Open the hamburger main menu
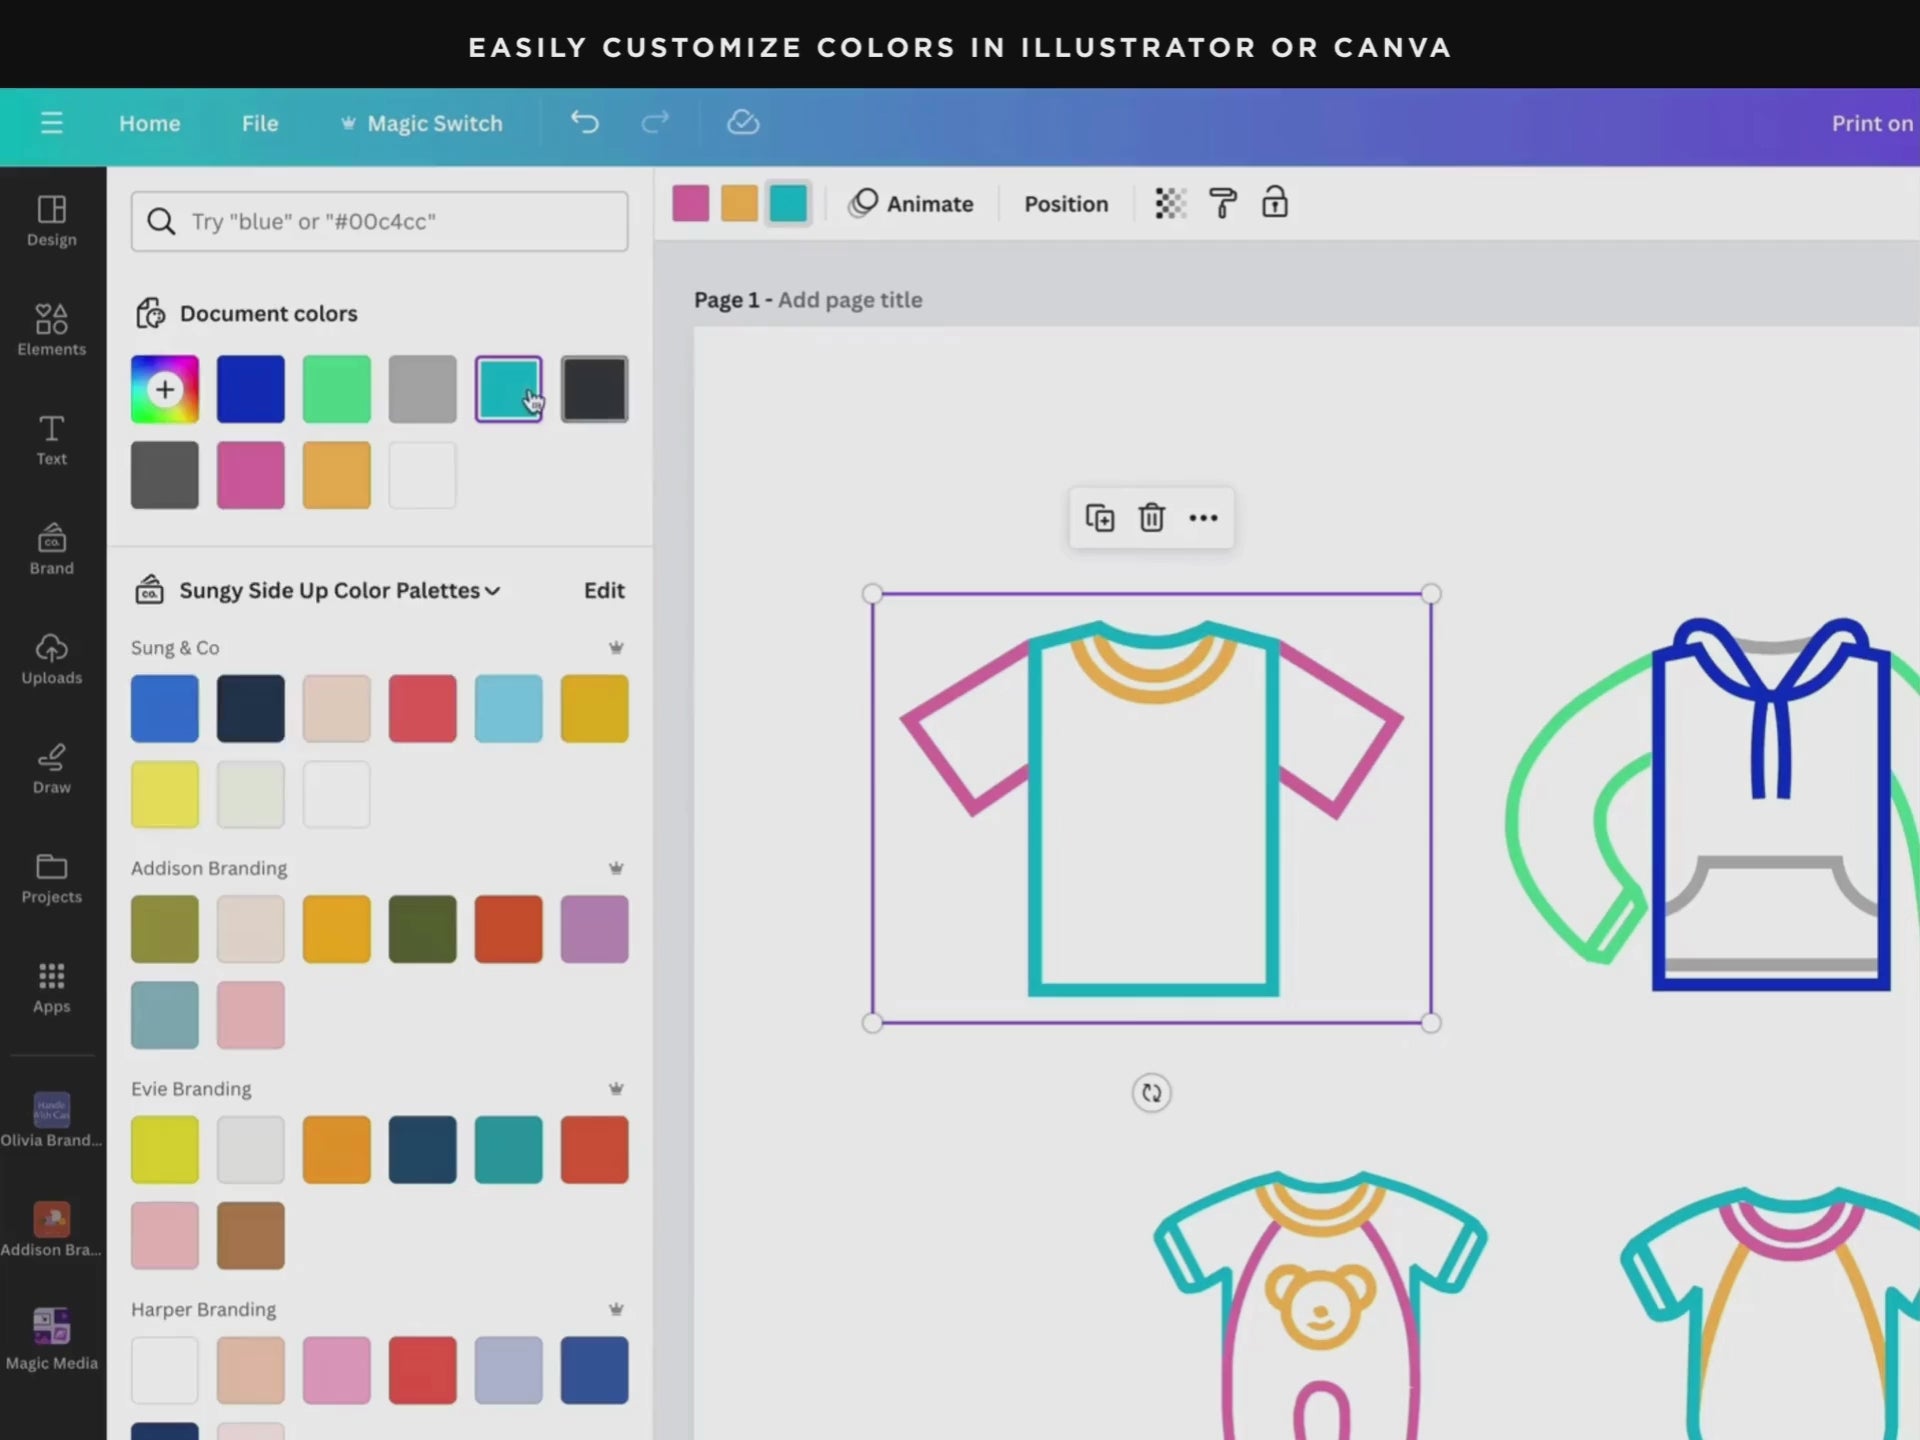Image resolution: width=1920 pixels, height=1440 pixels. tap(51, 123)
